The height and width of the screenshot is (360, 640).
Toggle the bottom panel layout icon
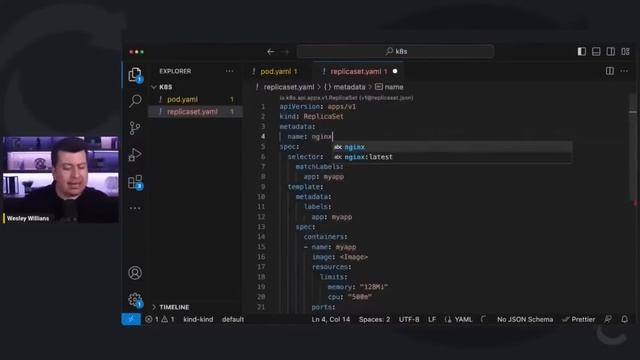click(x=596, y=51)
